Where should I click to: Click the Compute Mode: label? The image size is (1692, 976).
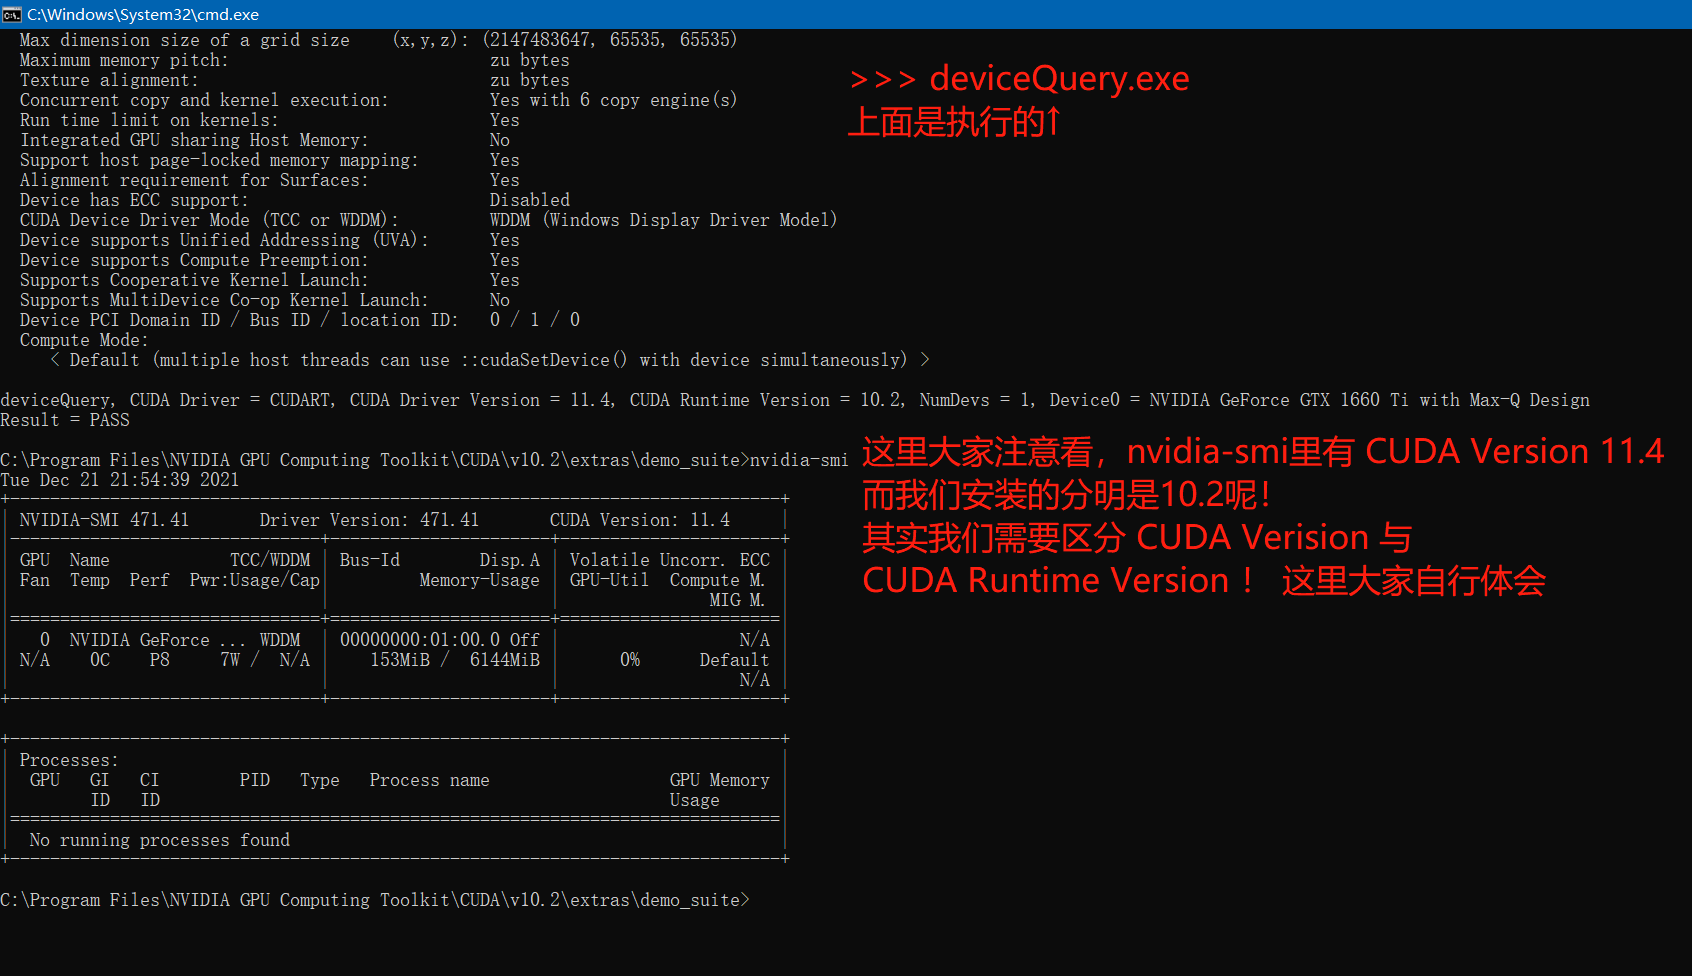point(84,340)
